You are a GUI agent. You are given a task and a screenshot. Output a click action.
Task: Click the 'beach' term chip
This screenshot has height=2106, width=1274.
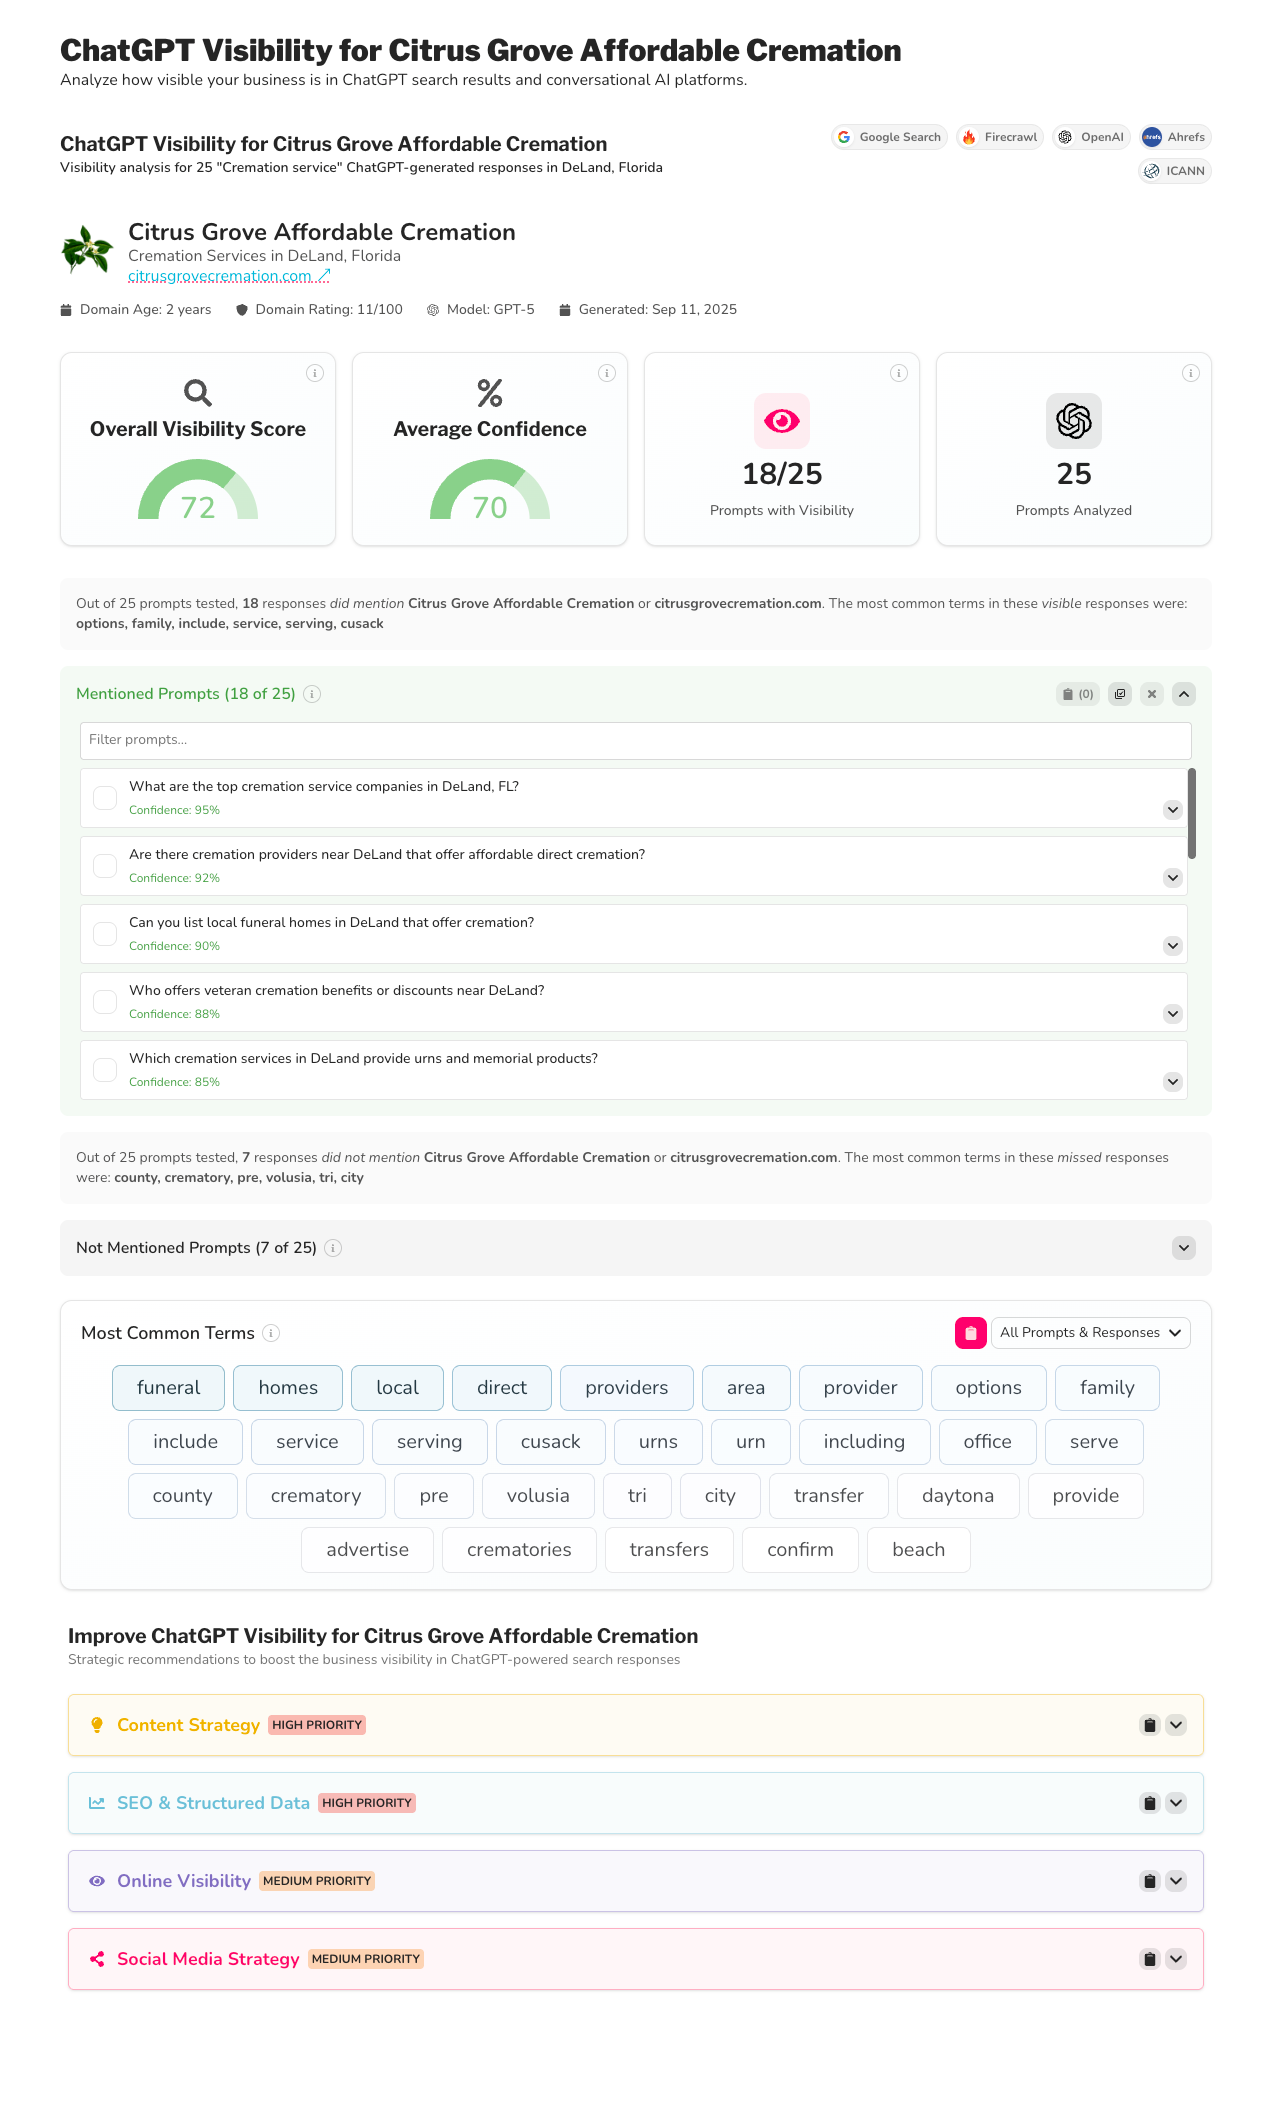pos(918,1550)
